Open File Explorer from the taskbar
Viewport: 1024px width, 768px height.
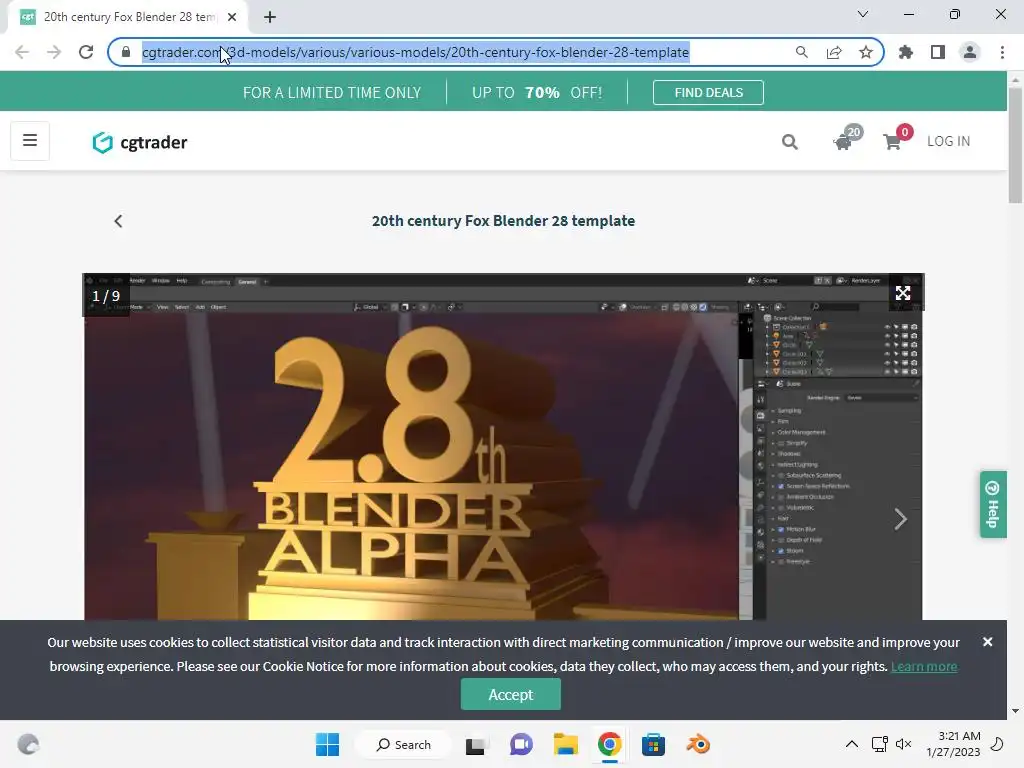click(566, 744)
